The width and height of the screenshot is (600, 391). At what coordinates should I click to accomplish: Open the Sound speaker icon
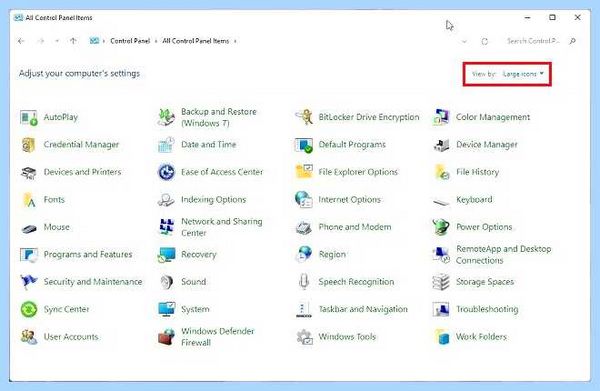click(166, 282)
